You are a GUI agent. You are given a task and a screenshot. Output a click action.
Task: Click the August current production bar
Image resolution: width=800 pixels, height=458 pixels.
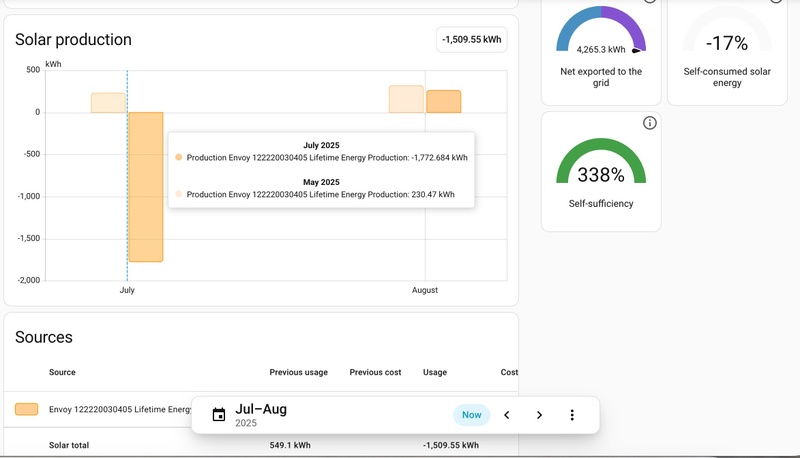[444, 101]
